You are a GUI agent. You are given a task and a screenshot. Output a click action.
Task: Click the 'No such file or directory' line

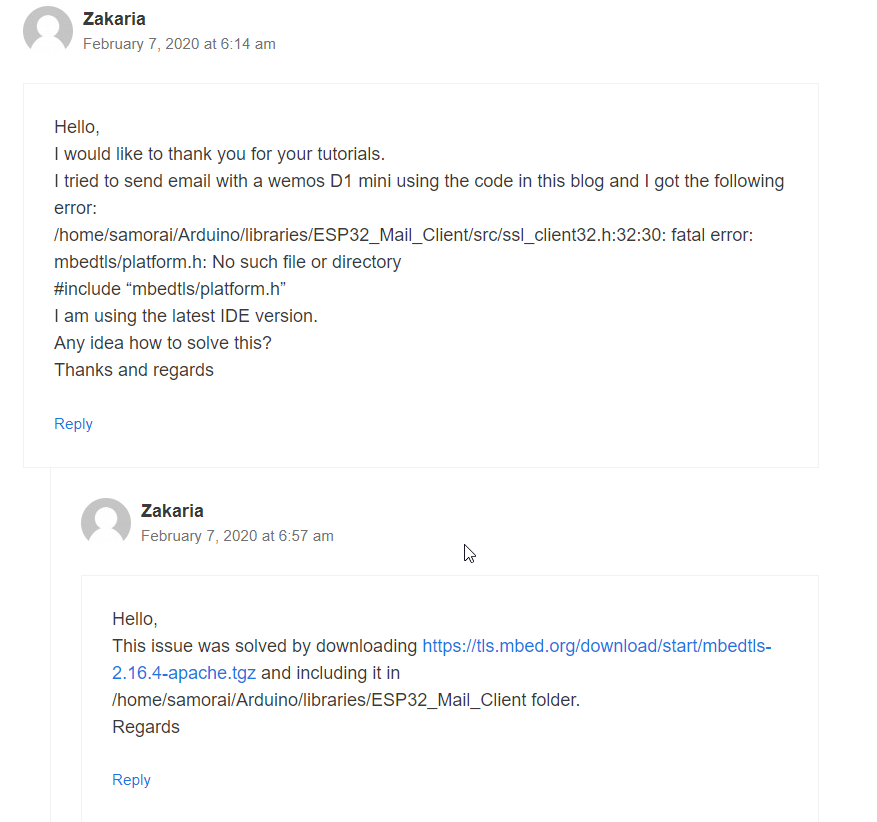(227, 262)
